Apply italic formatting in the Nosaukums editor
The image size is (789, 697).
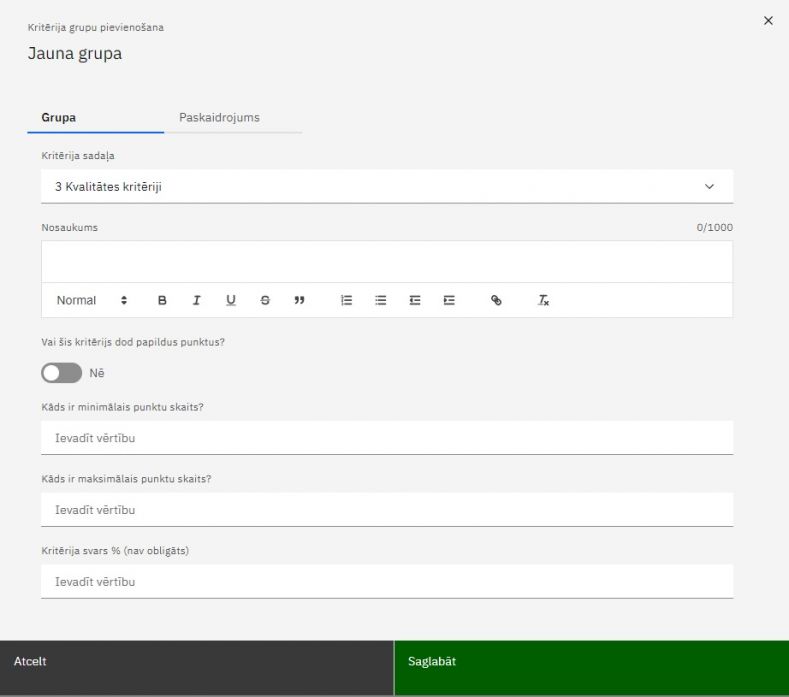(x=196, y=300)
